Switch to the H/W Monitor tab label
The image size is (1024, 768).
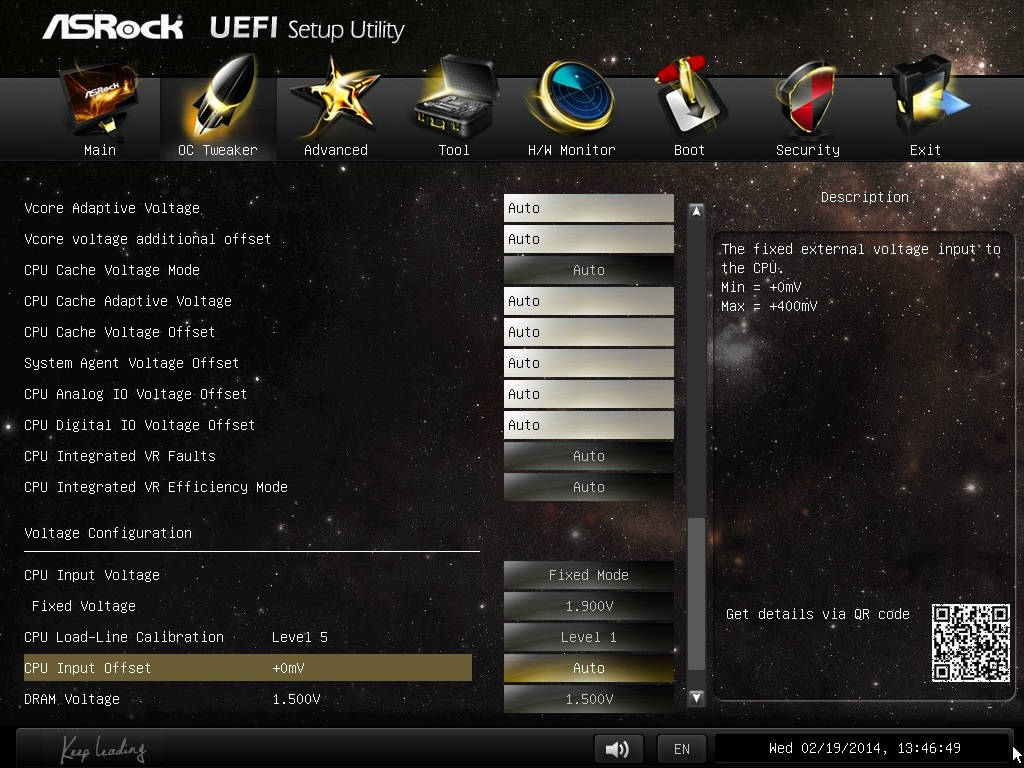571,150
